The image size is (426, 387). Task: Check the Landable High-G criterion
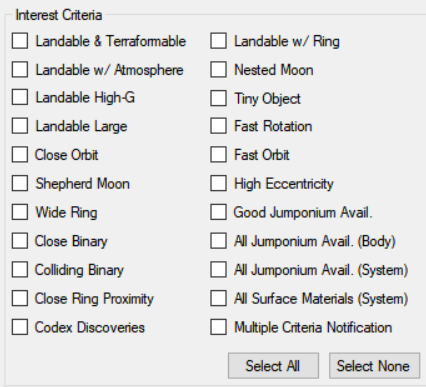[x=20, y=98]
